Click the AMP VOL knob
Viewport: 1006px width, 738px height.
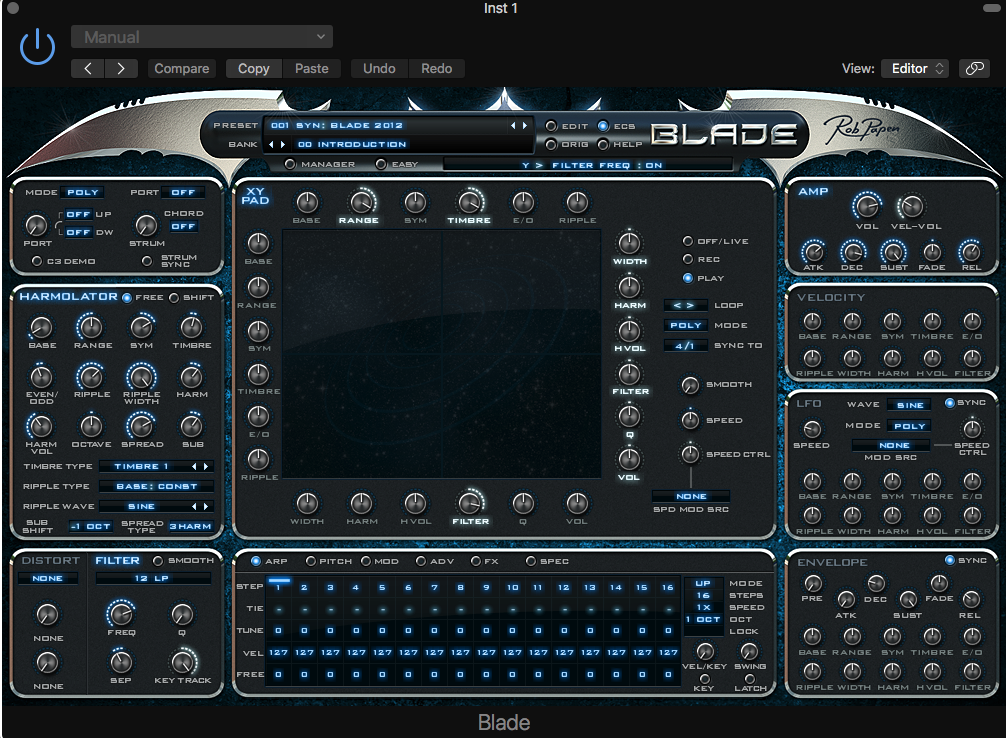866,207
